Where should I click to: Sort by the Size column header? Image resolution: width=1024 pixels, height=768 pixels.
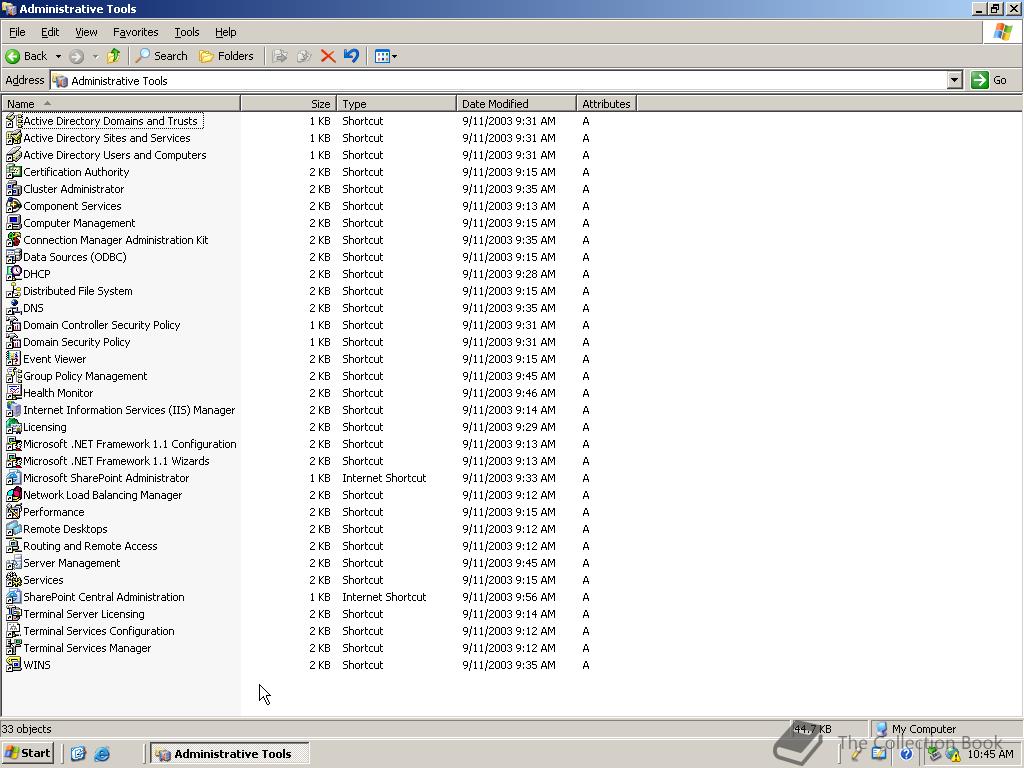coord(289,103)
